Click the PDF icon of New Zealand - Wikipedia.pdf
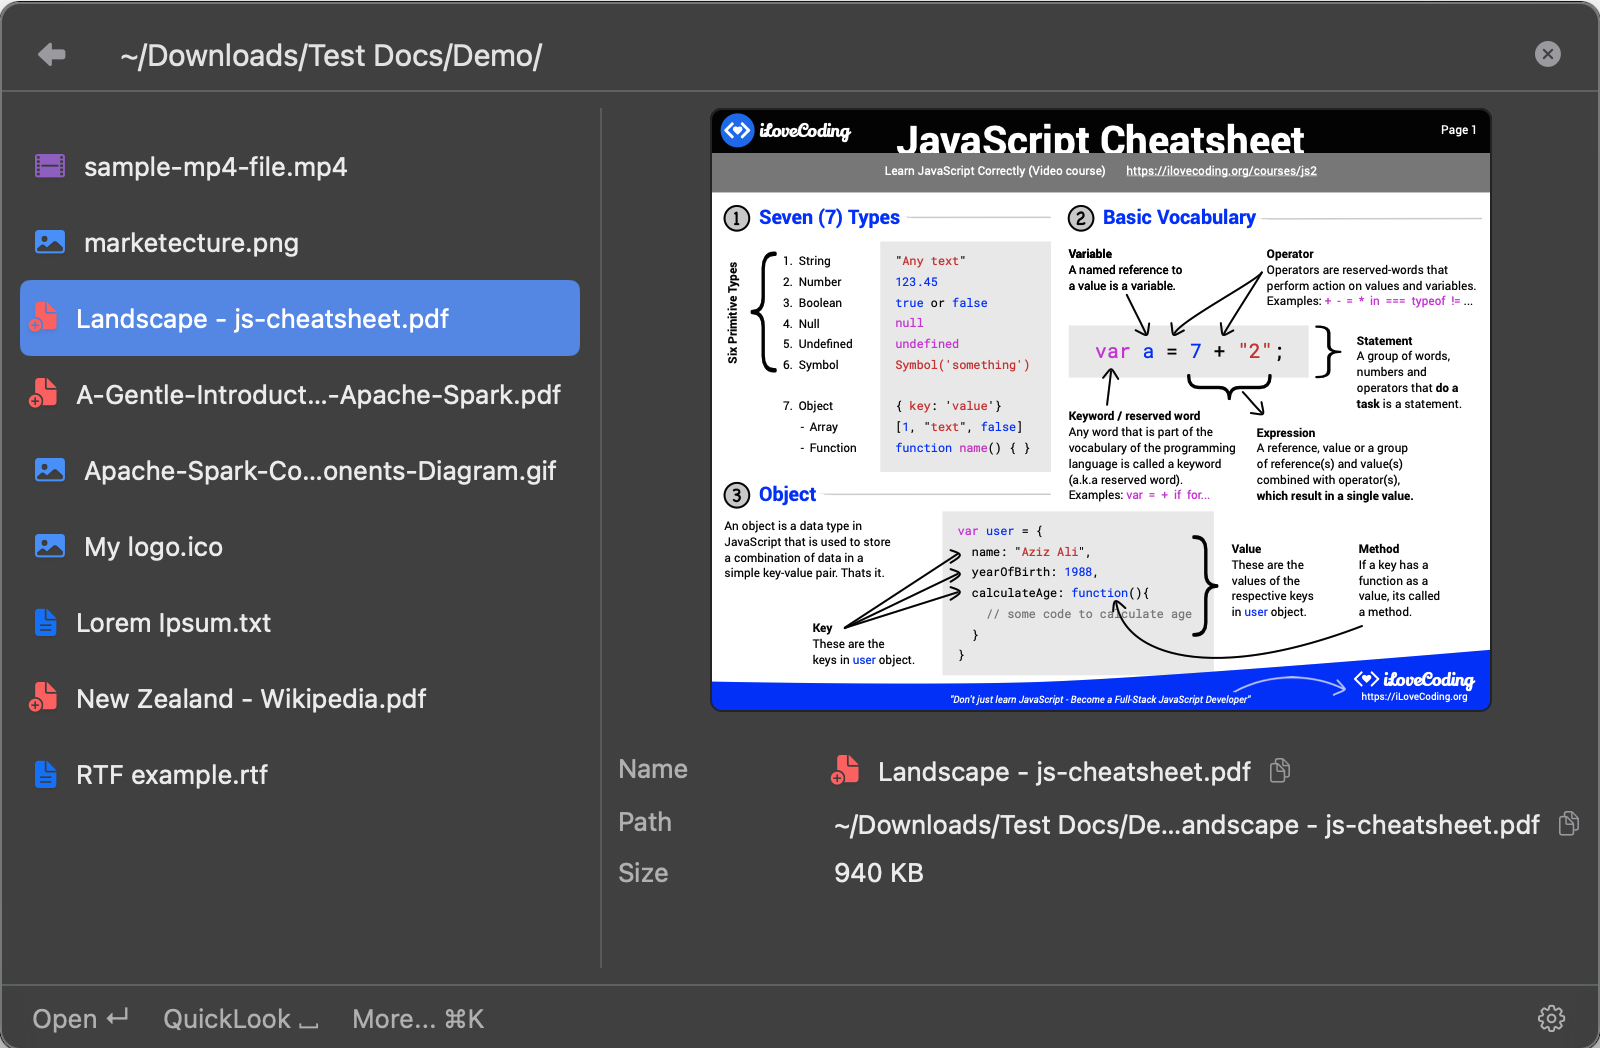The width and height of the screenshot is (1600, 1048). click(43, 697)
